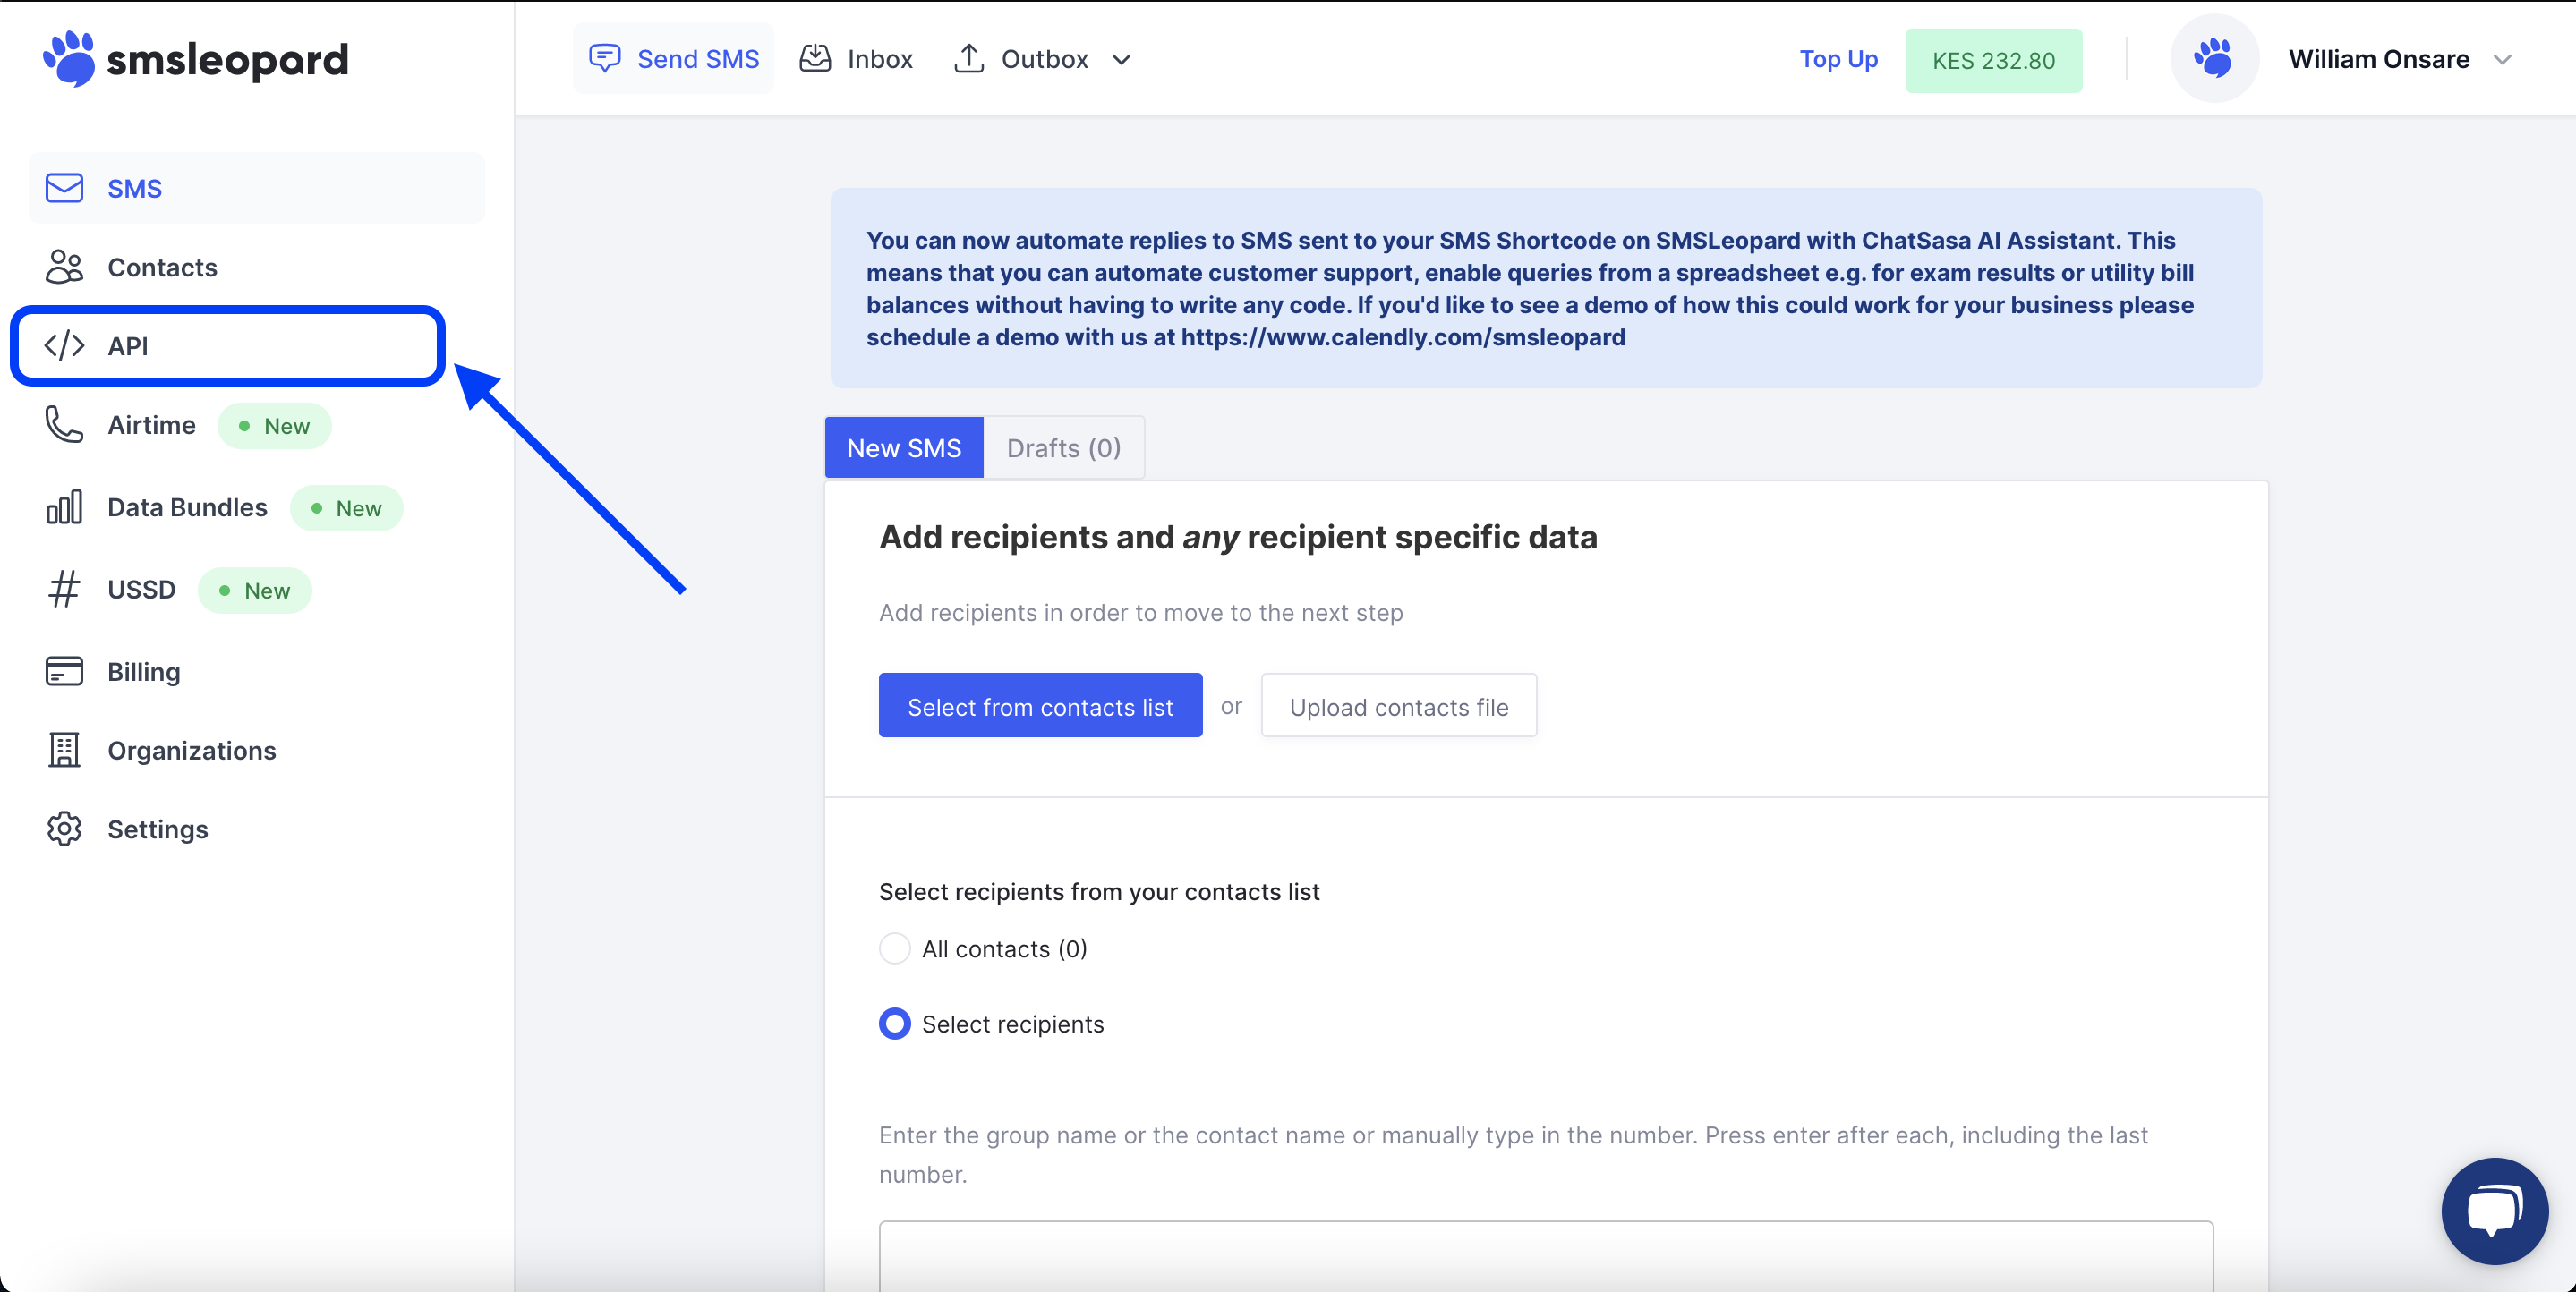Navigate to Data Bundles section
This screenshot has height=1292, width=2576.
click(186, 506)
